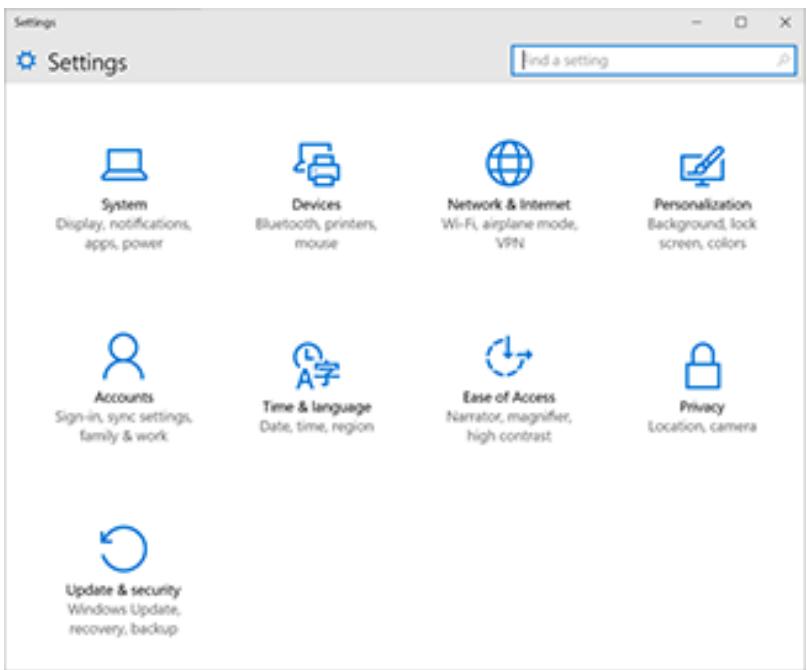Click 'Wi-Fi, airplane mode, VPN' description
The image size is (807, 670).
pyautogui.click(x=509, y=234)
